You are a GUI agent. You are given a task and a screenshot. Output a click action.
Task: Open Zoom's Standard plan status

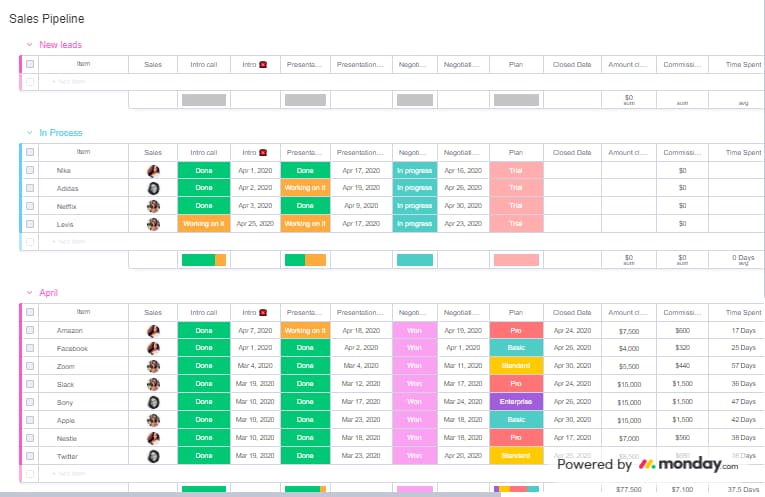(516, 366)
